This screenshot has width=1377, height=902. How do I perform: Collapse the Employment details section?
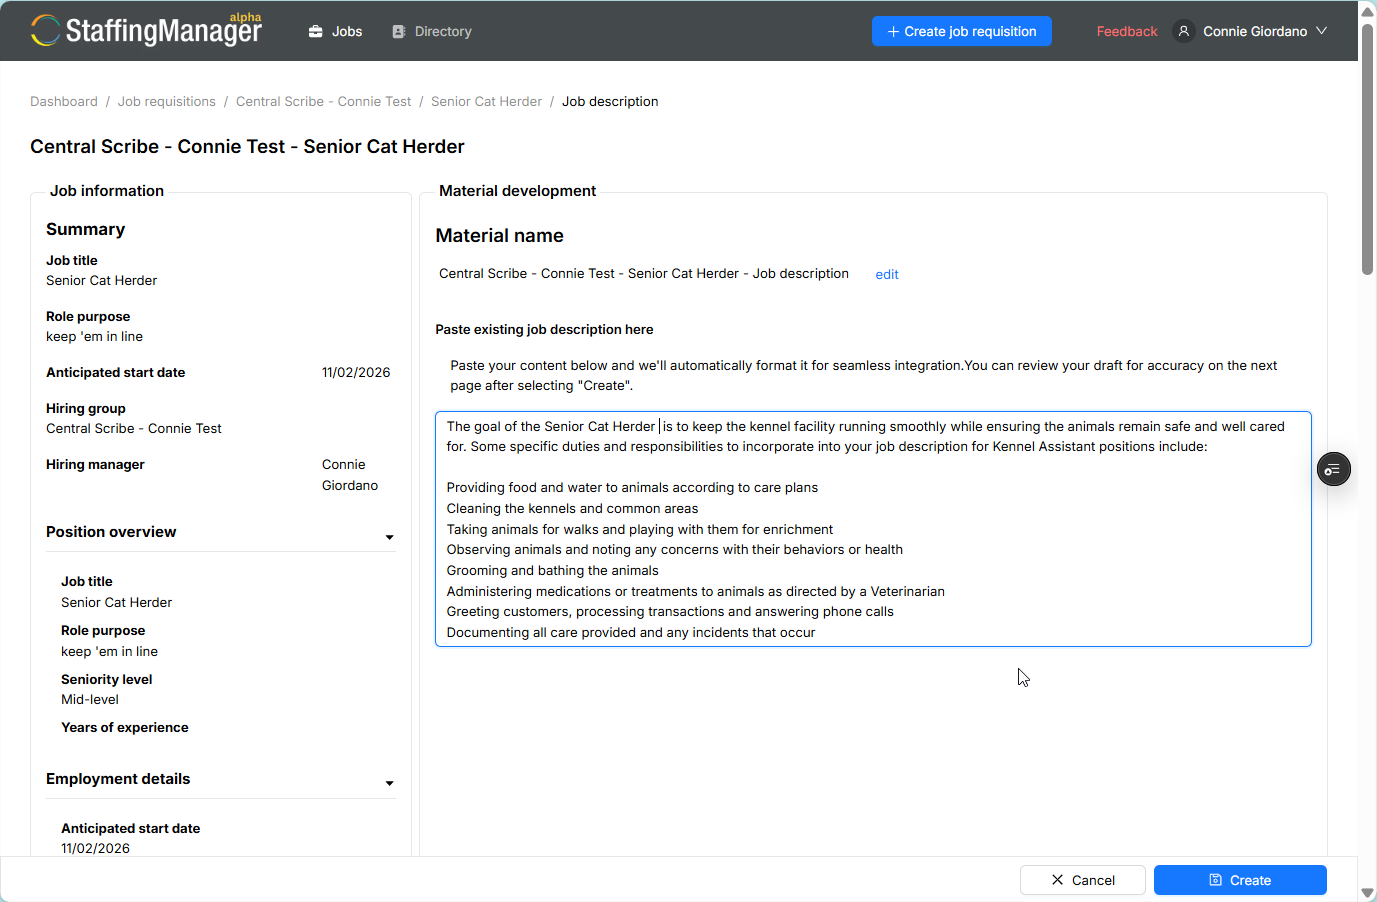(x=389, y=783)
